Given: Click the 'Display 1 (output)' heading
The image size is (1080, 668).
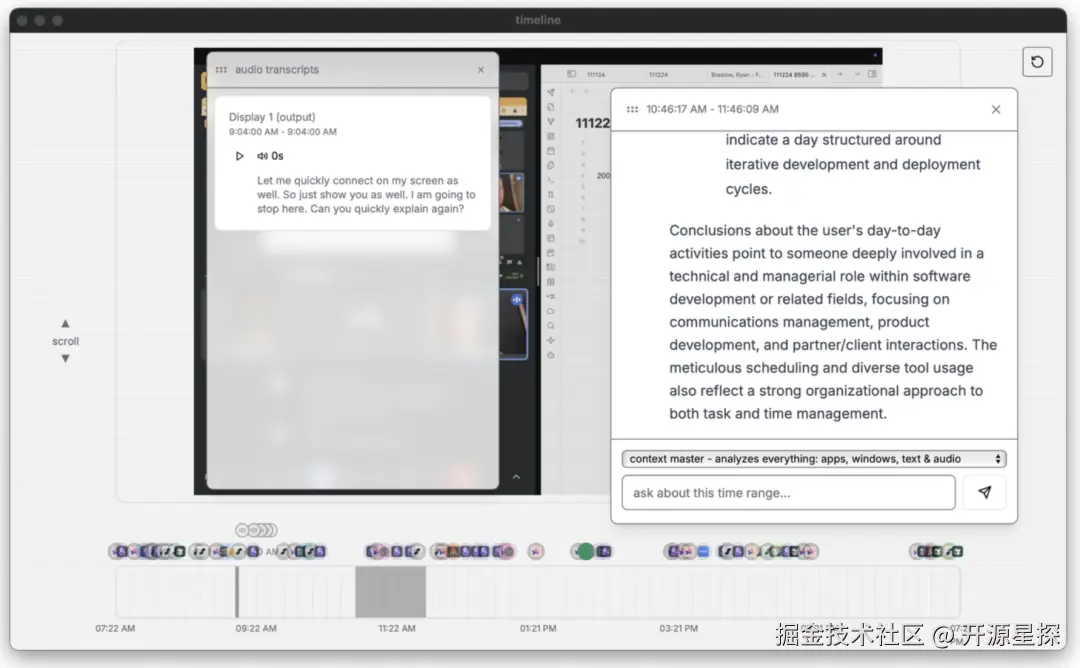Looking at the screenshot, I should click(272, 117).
